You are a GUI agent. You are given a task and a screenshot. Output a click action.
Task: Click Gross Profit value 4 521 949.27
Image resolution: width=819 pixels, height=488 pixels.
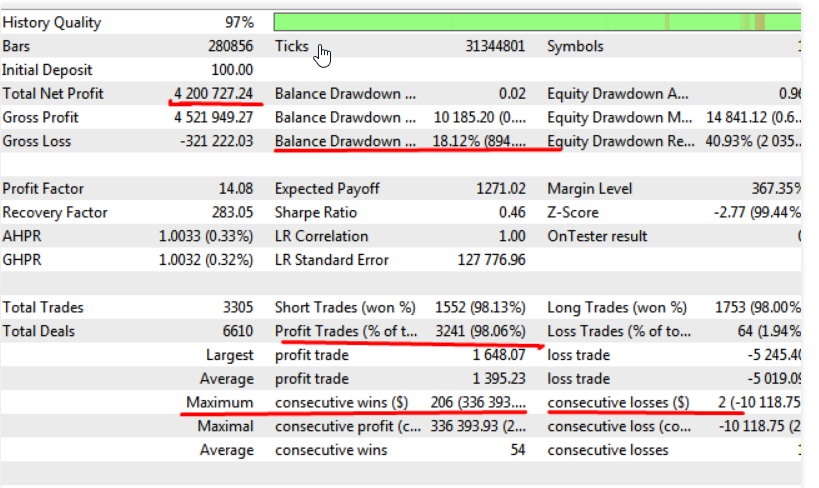213,117
